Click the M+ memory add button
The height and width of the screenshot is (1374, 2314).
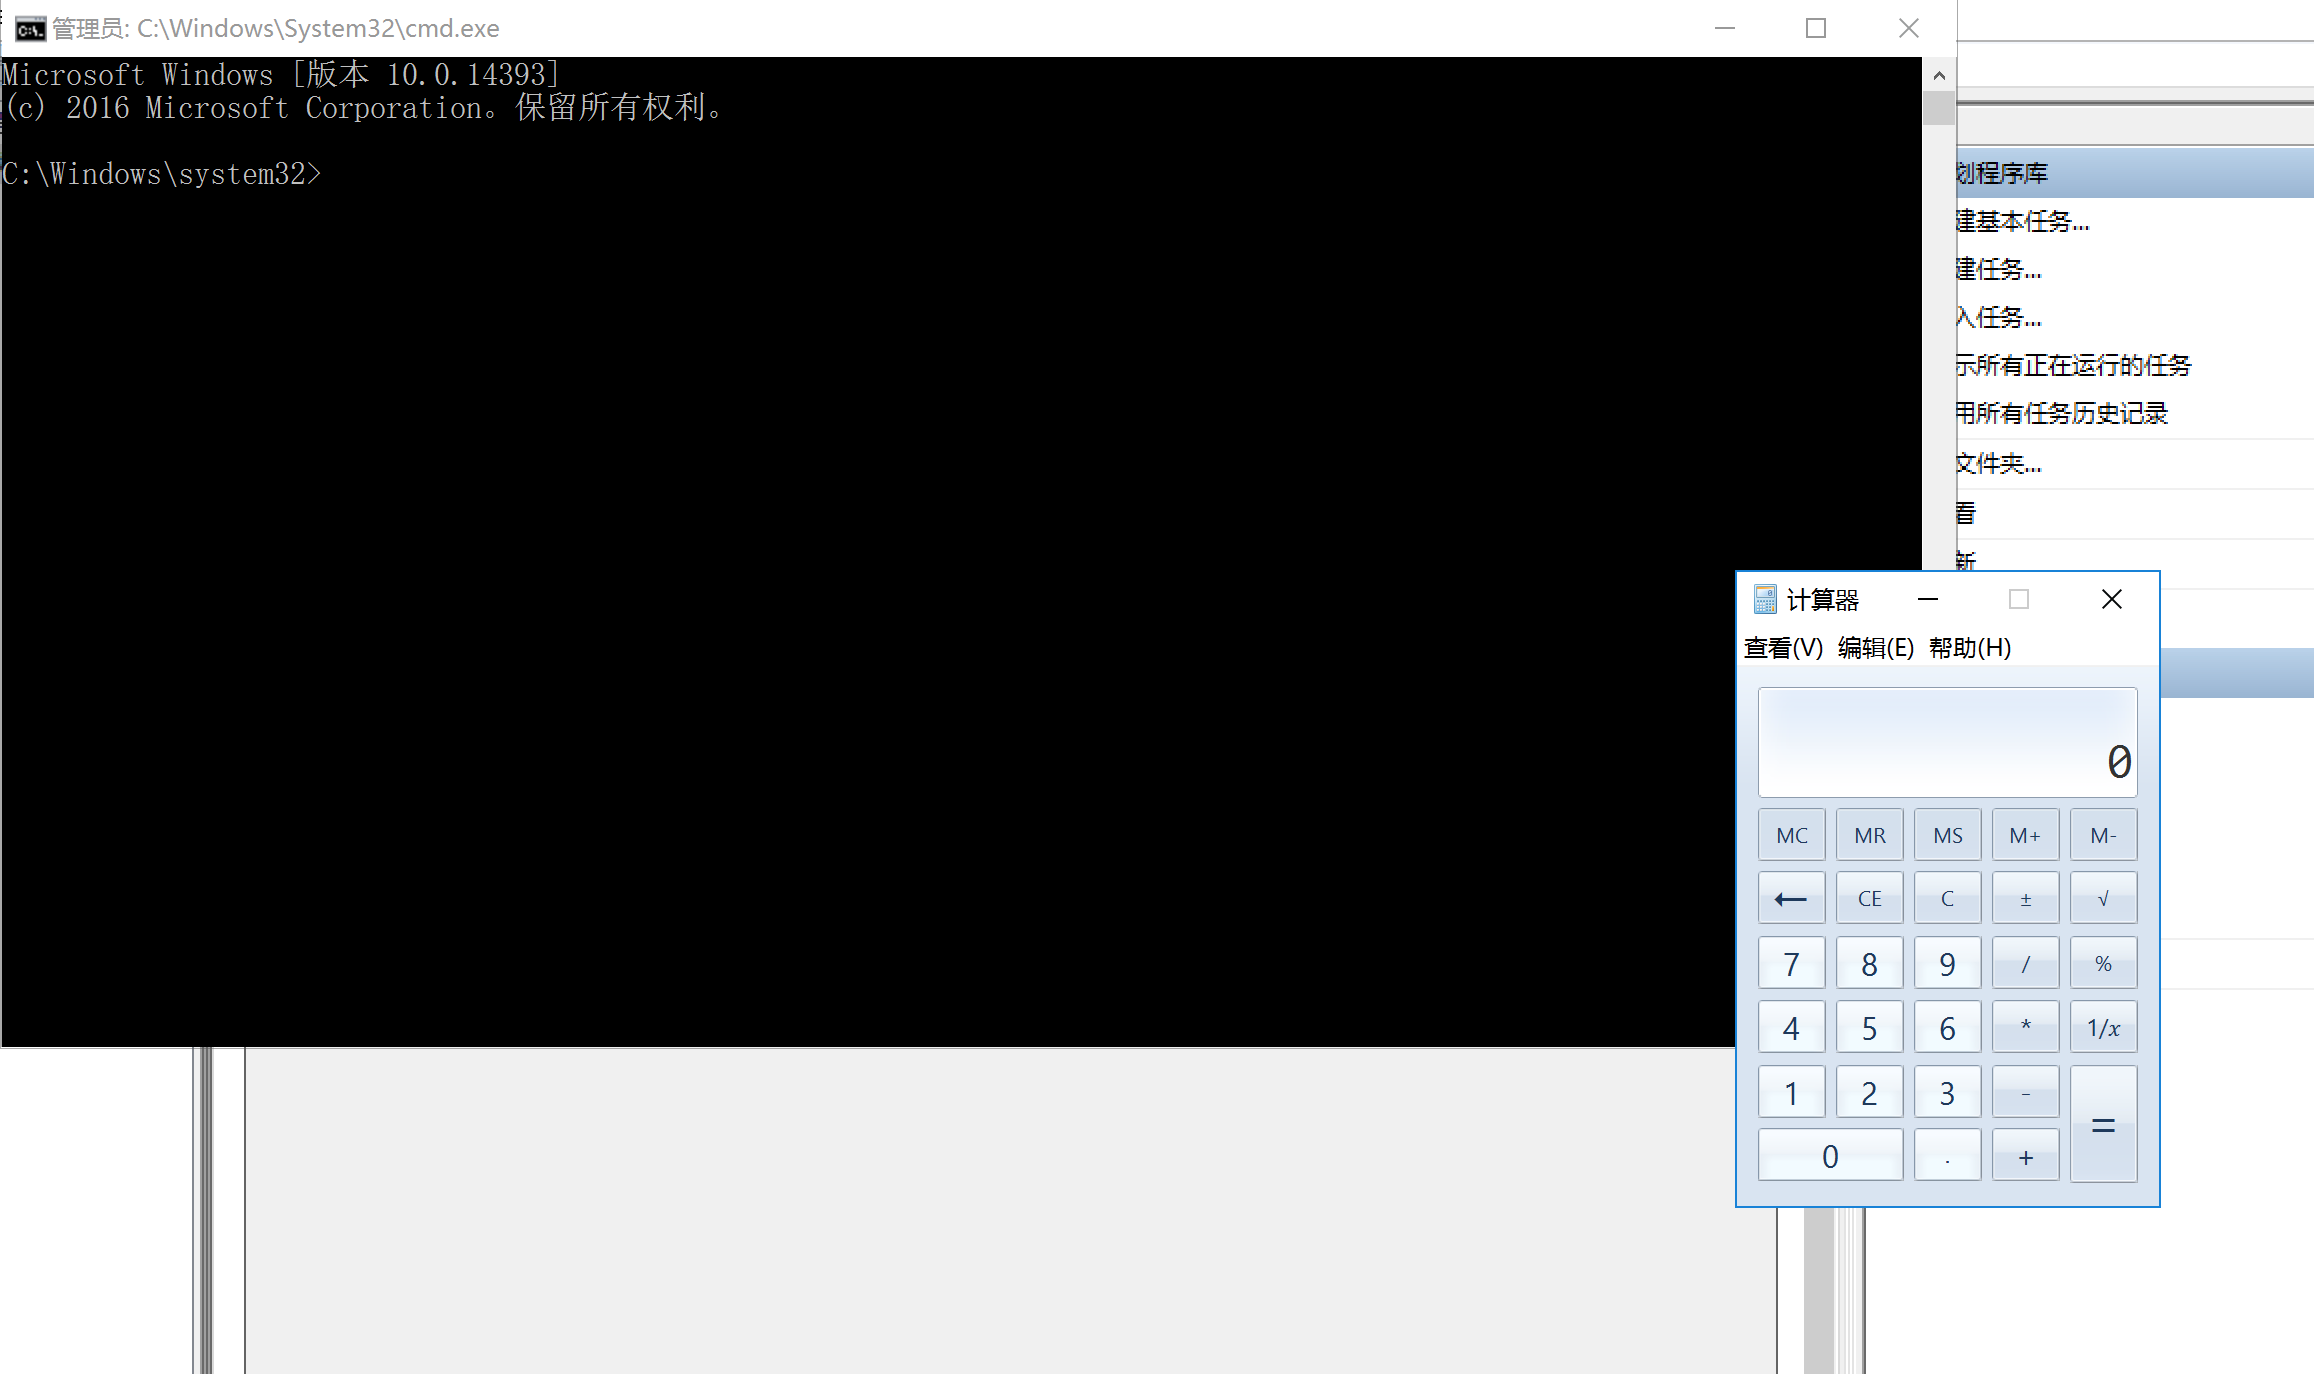2025,835
